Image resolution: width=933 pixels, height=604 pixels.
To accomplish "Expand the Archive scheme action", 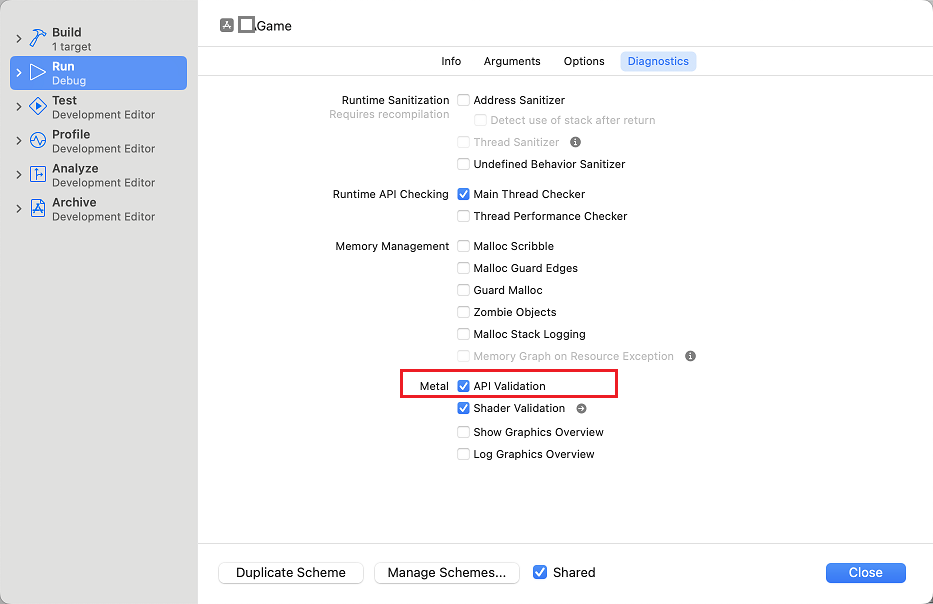I will (18, 209).
